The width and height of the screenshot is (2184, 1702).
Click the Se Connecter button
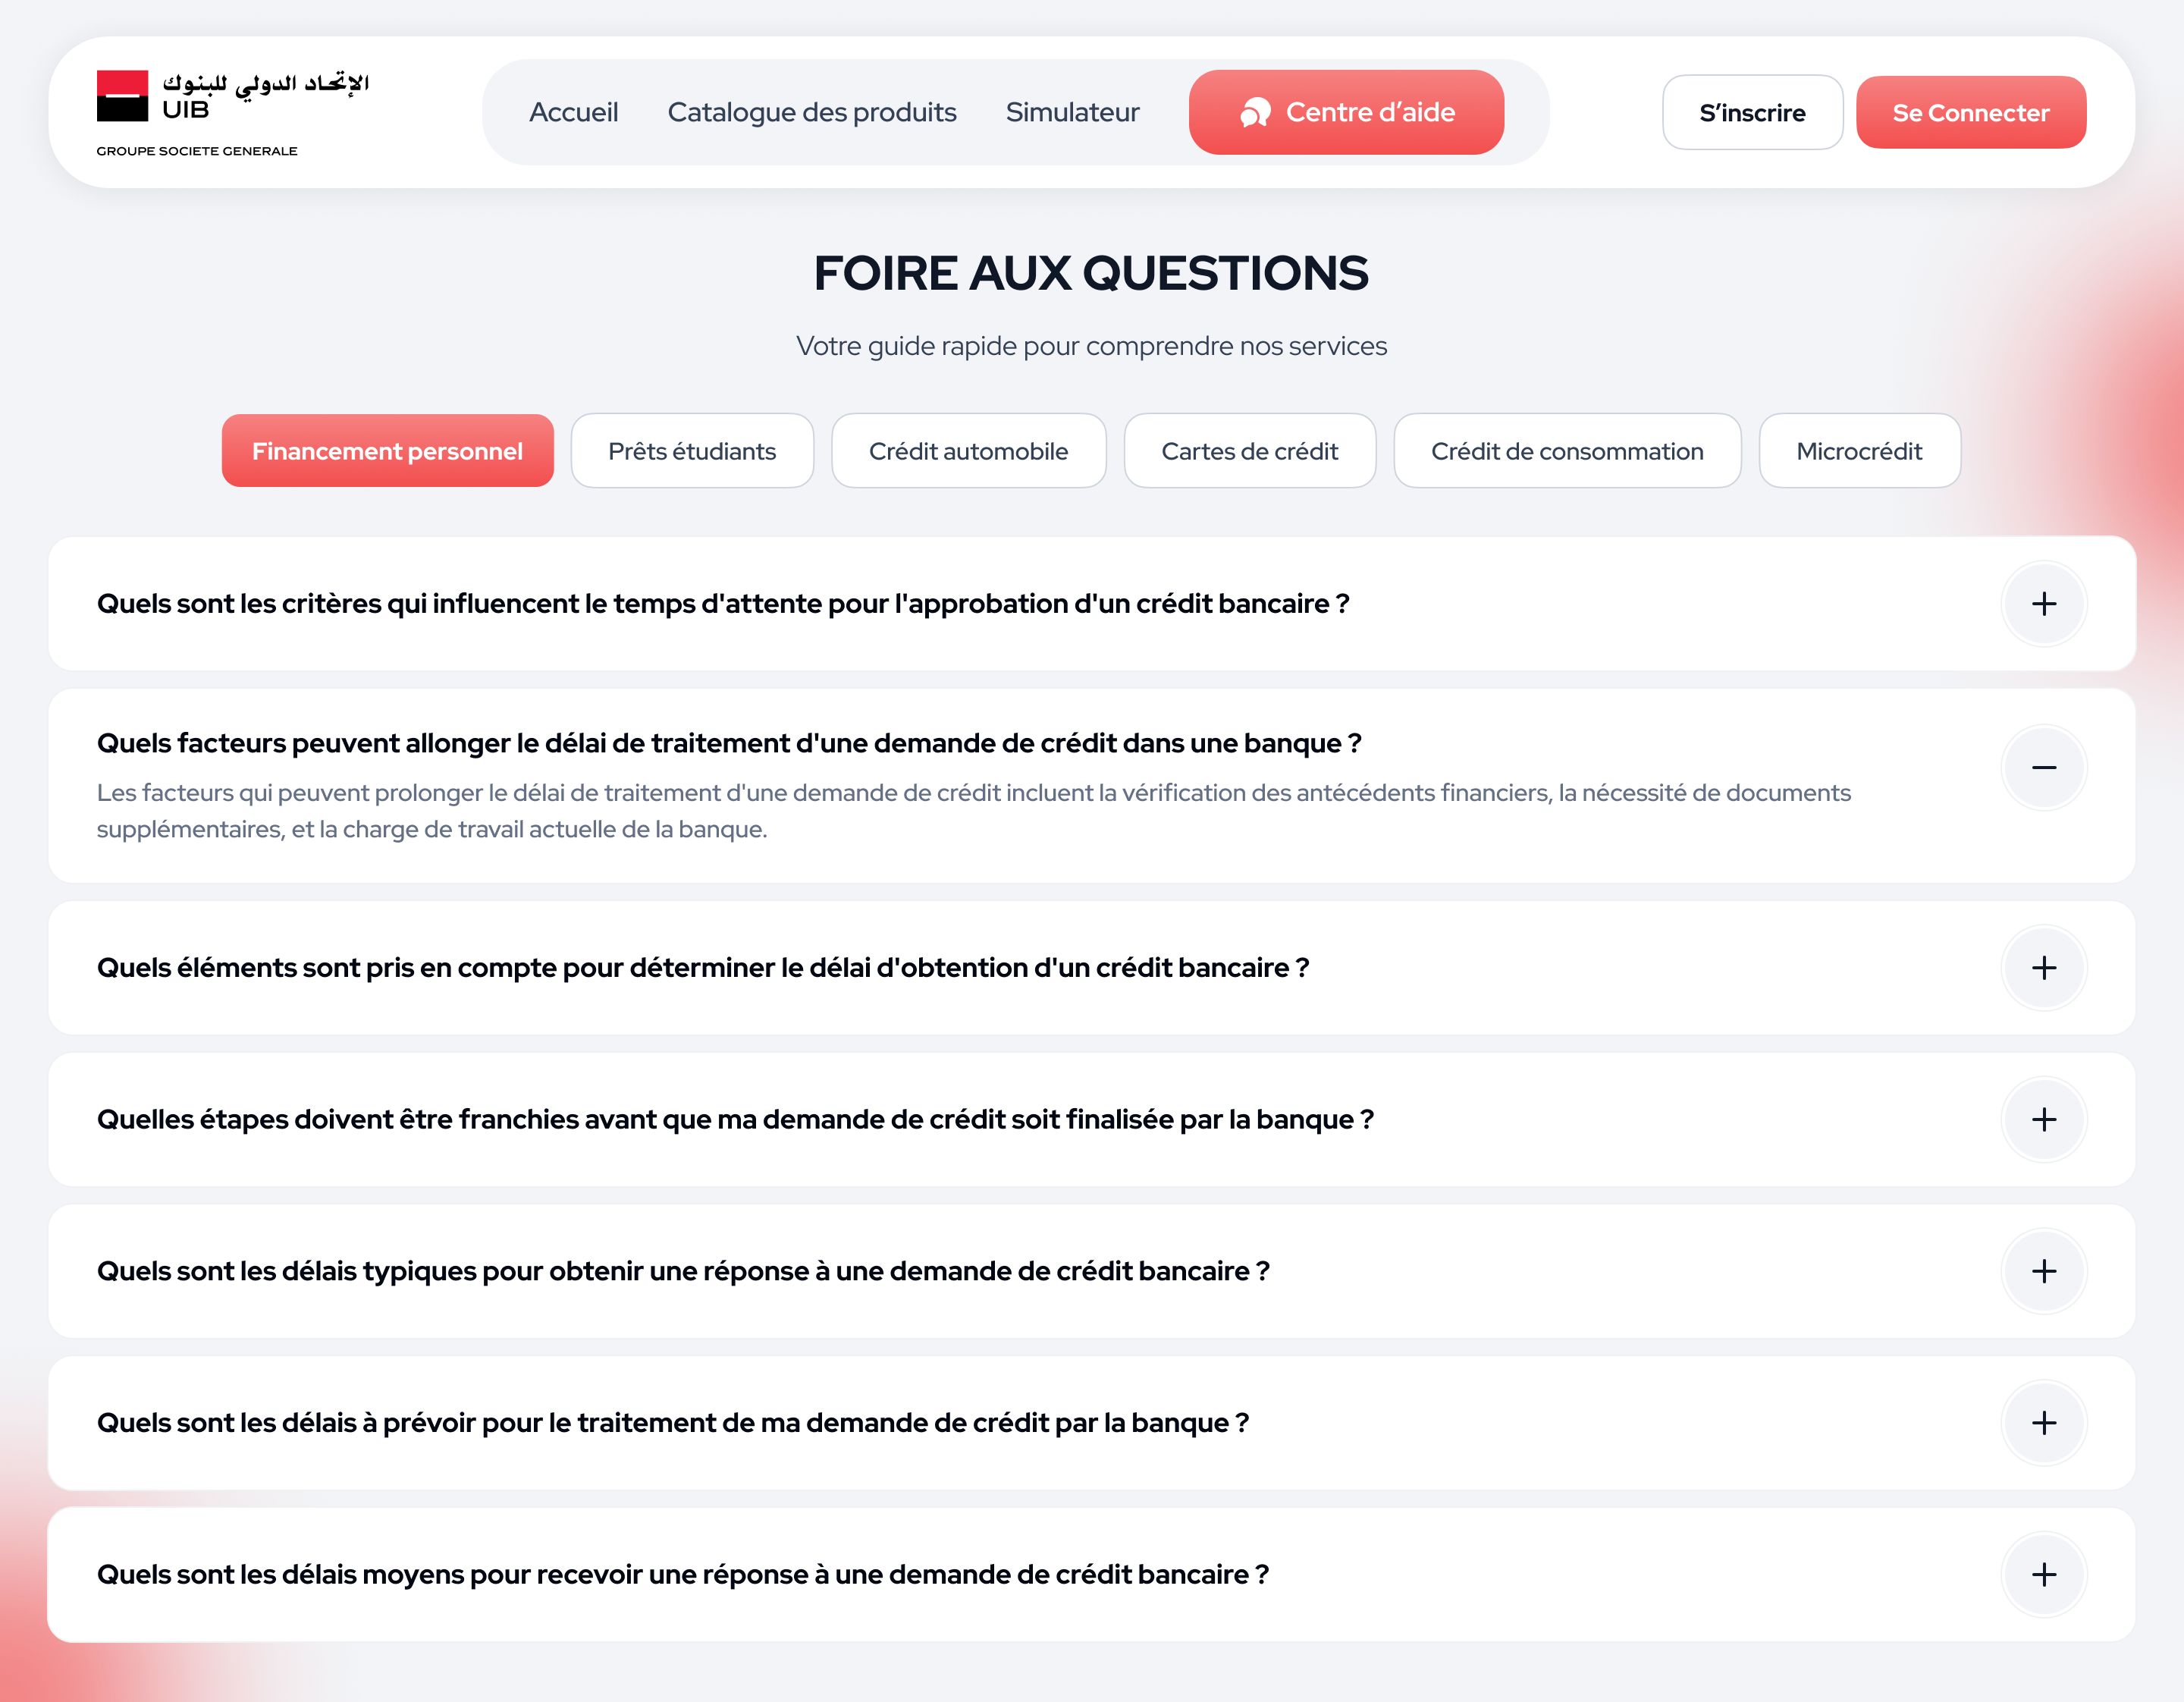click(x=1970, y=112)
